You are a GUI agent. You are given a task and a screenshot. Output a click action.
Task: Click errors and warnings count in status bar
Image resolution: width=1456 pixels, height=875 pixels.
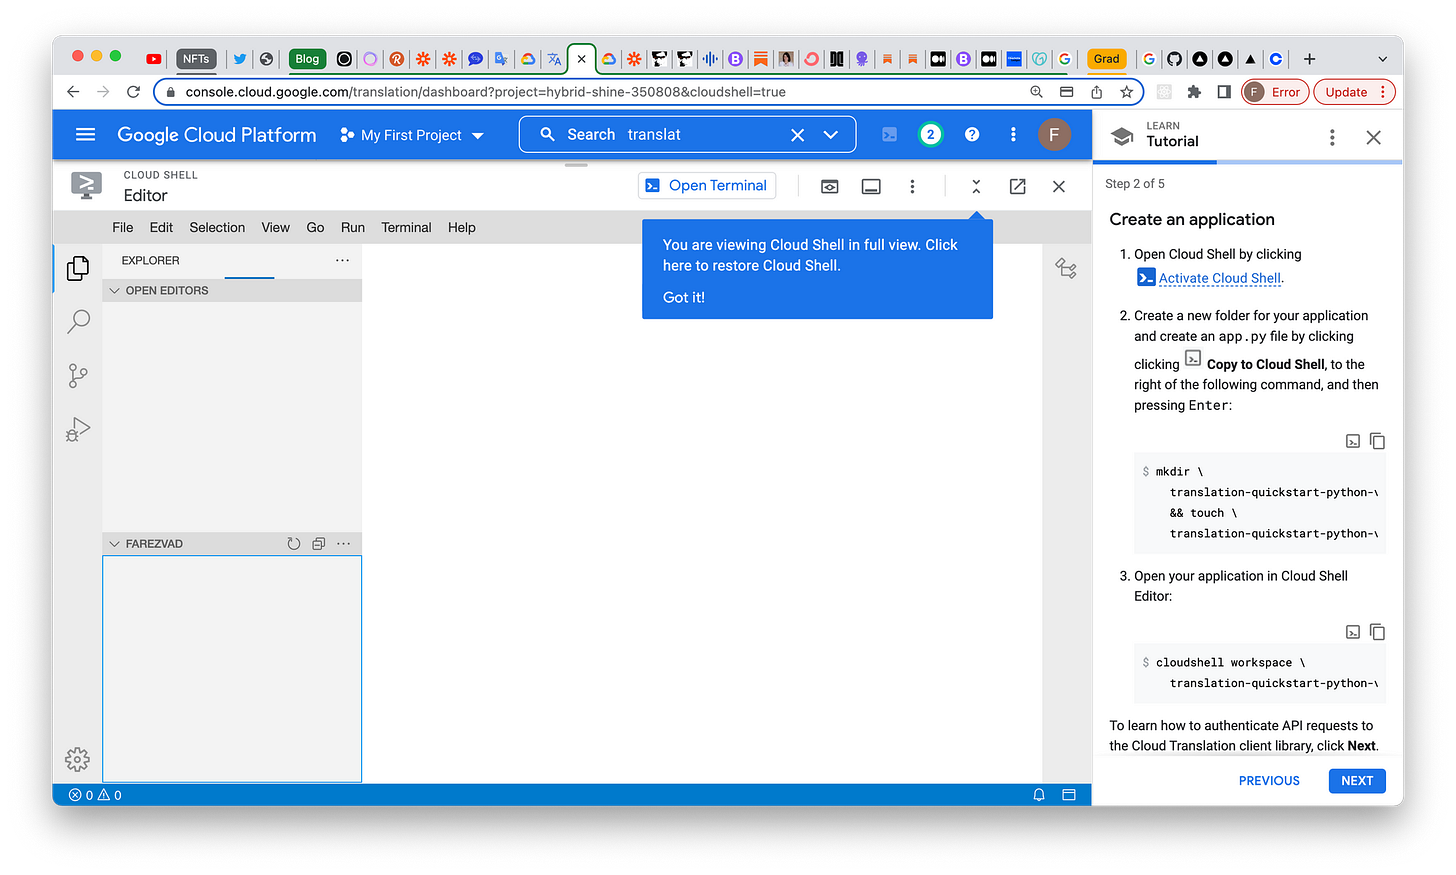tap(95, 795)
